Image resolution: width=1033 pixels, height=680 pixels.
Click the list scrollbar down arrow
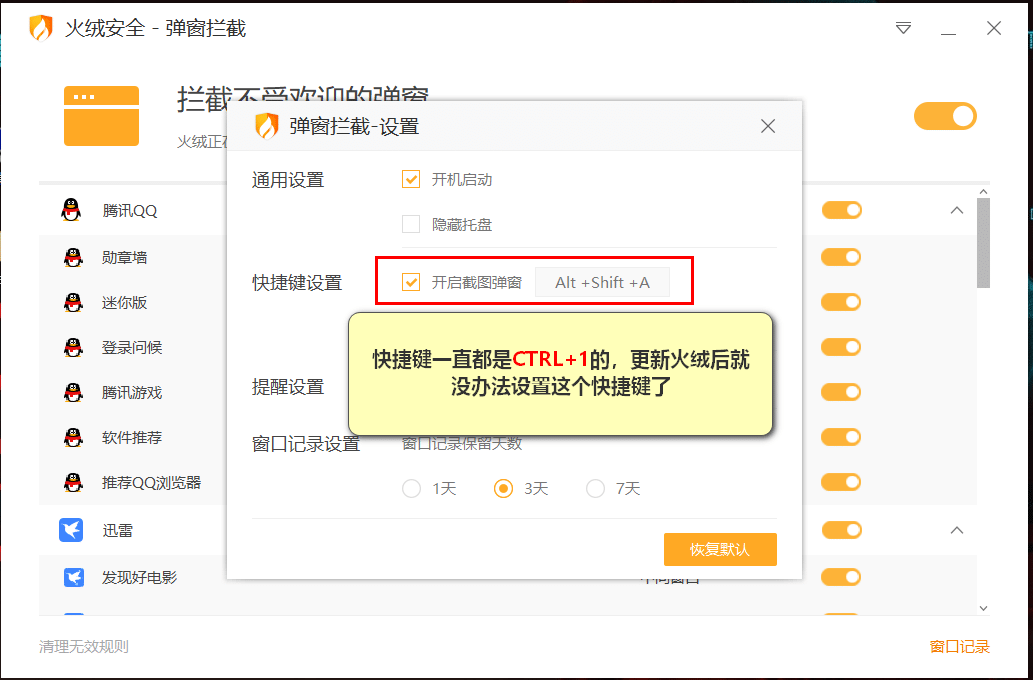click(984, 608)
